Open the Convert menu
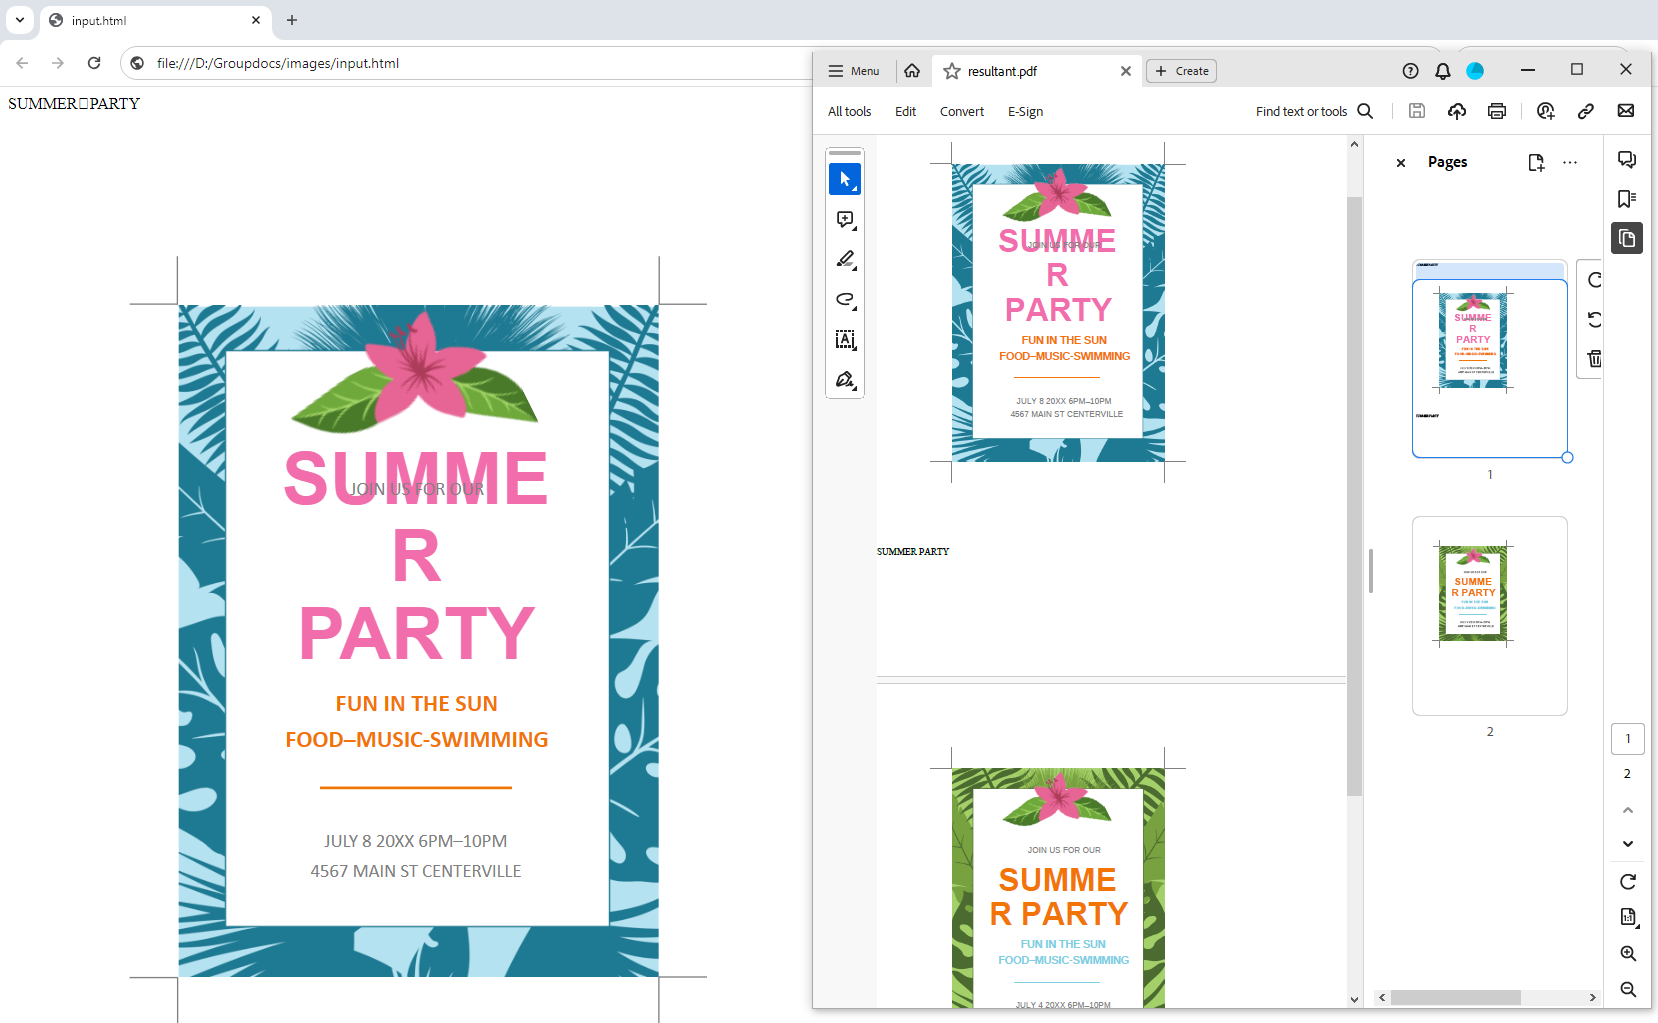This screenshot has height=1023, width=1658. [961, 112]
